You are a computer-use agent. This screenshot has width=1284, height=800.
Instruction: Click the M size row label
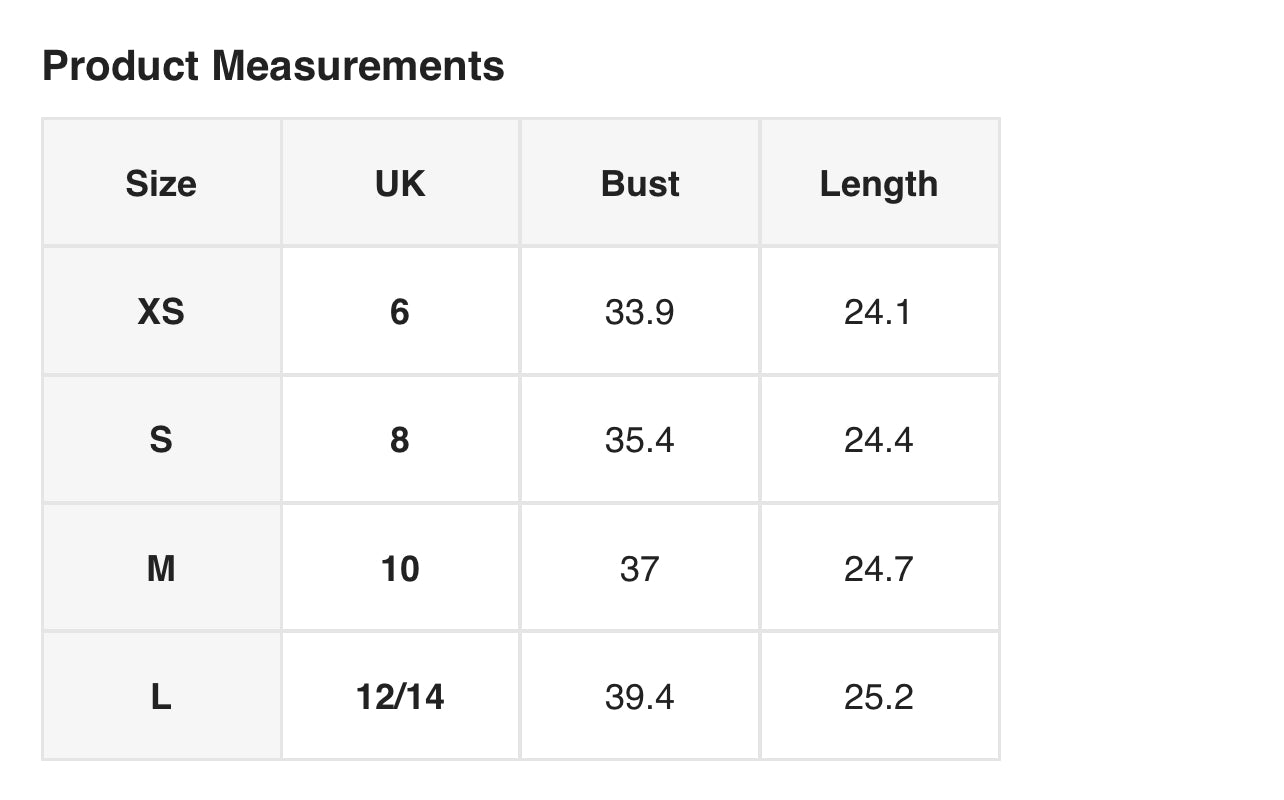coord(161,568)
